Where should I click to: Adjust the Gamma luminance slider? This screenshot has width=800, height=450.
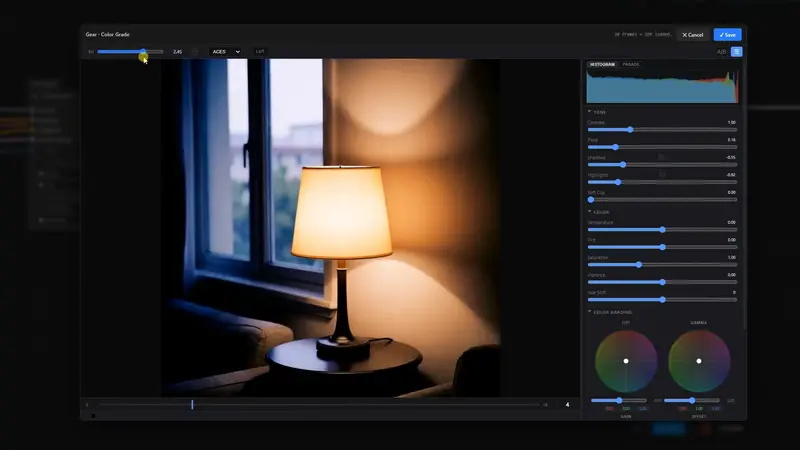coord(691,401)
